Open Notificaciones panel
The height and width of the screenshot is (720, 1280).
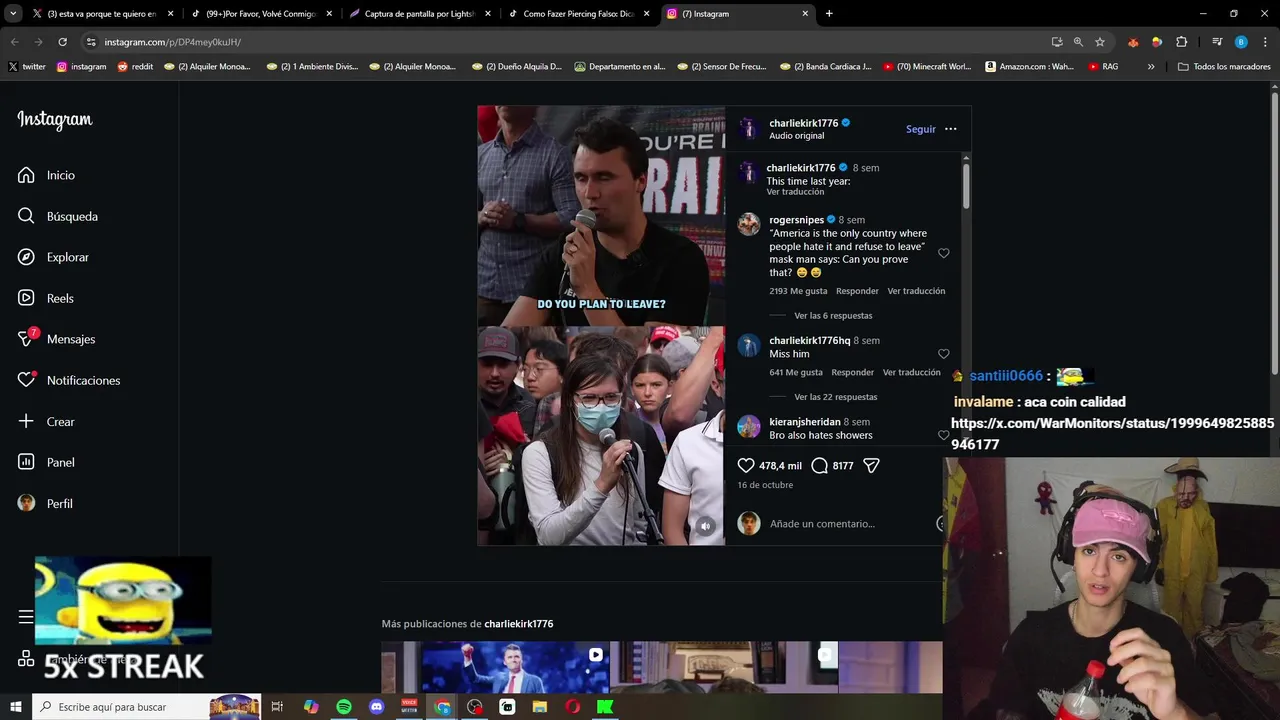pos(69,380)
